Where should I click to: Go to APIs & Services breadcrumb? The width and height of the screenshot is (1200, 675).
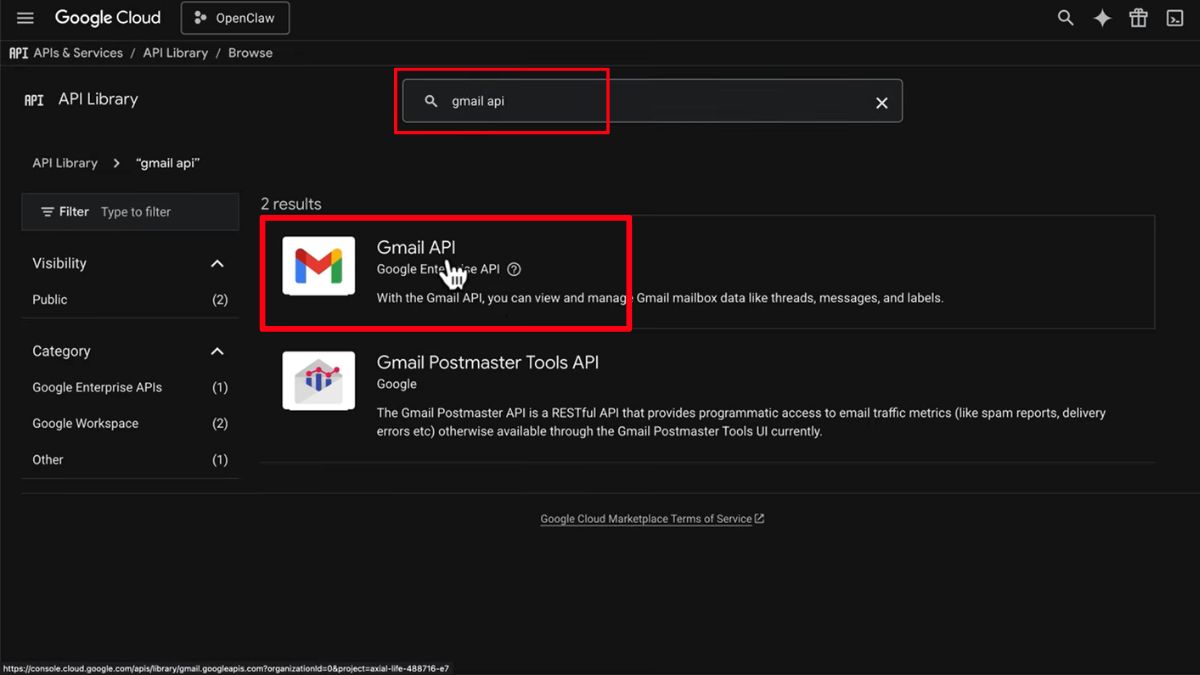click(x=78, y=53)
